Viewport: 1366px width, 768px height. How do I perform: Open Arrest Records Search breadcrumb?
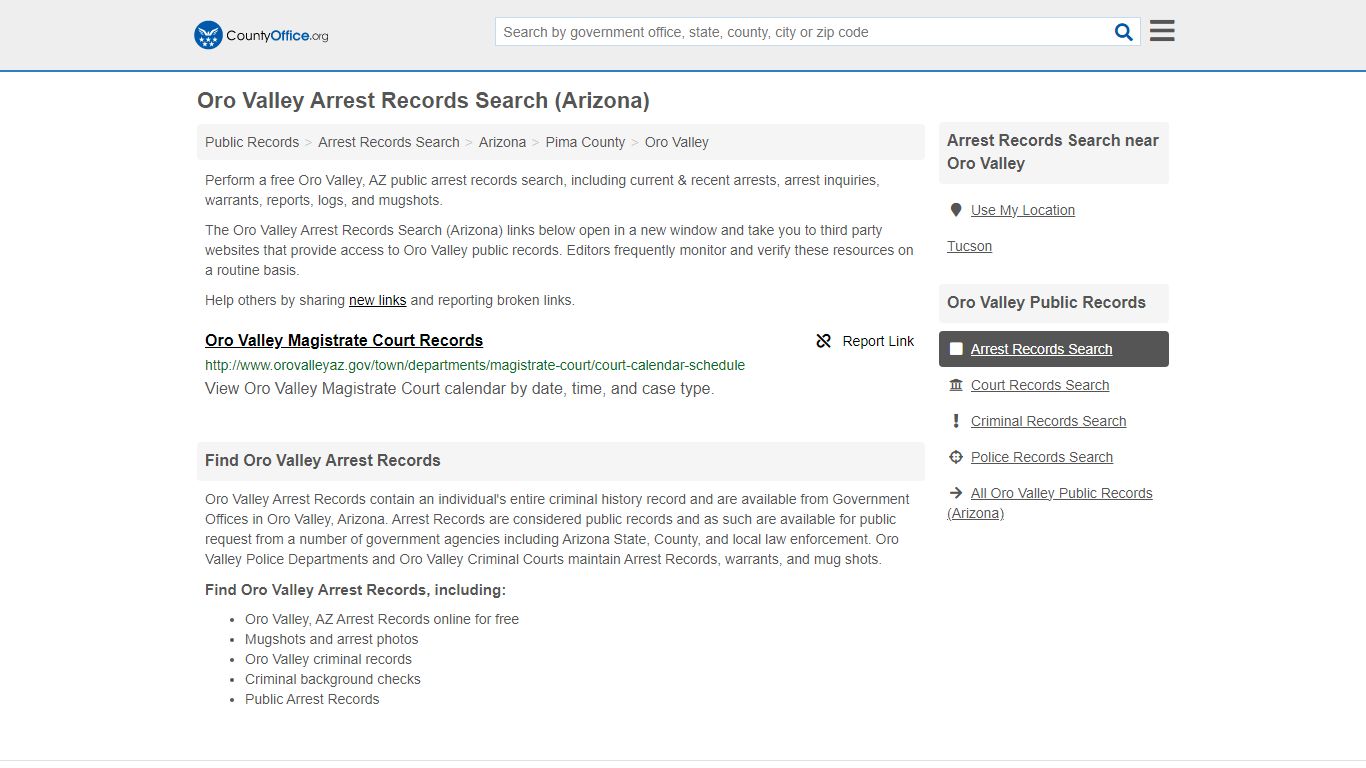[389, 142]
